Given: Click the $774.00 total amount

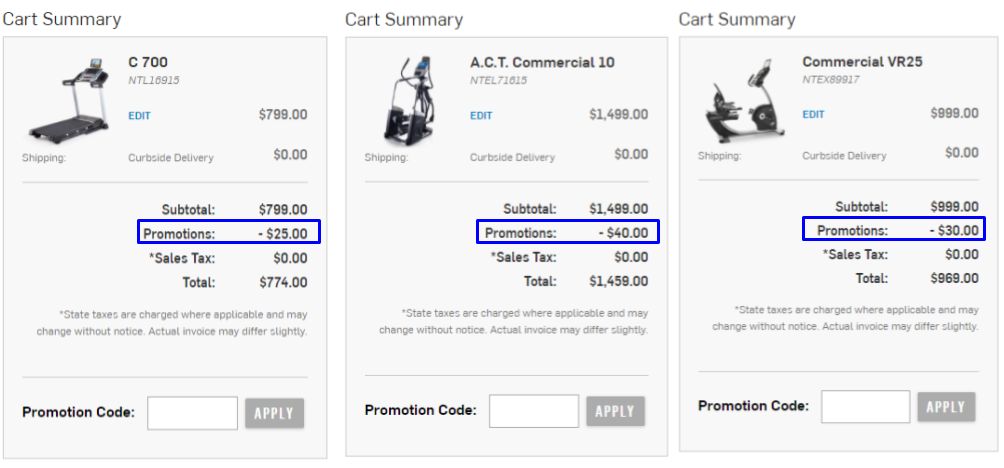Looking at the screenshot, I should click(x=283, y=282).
